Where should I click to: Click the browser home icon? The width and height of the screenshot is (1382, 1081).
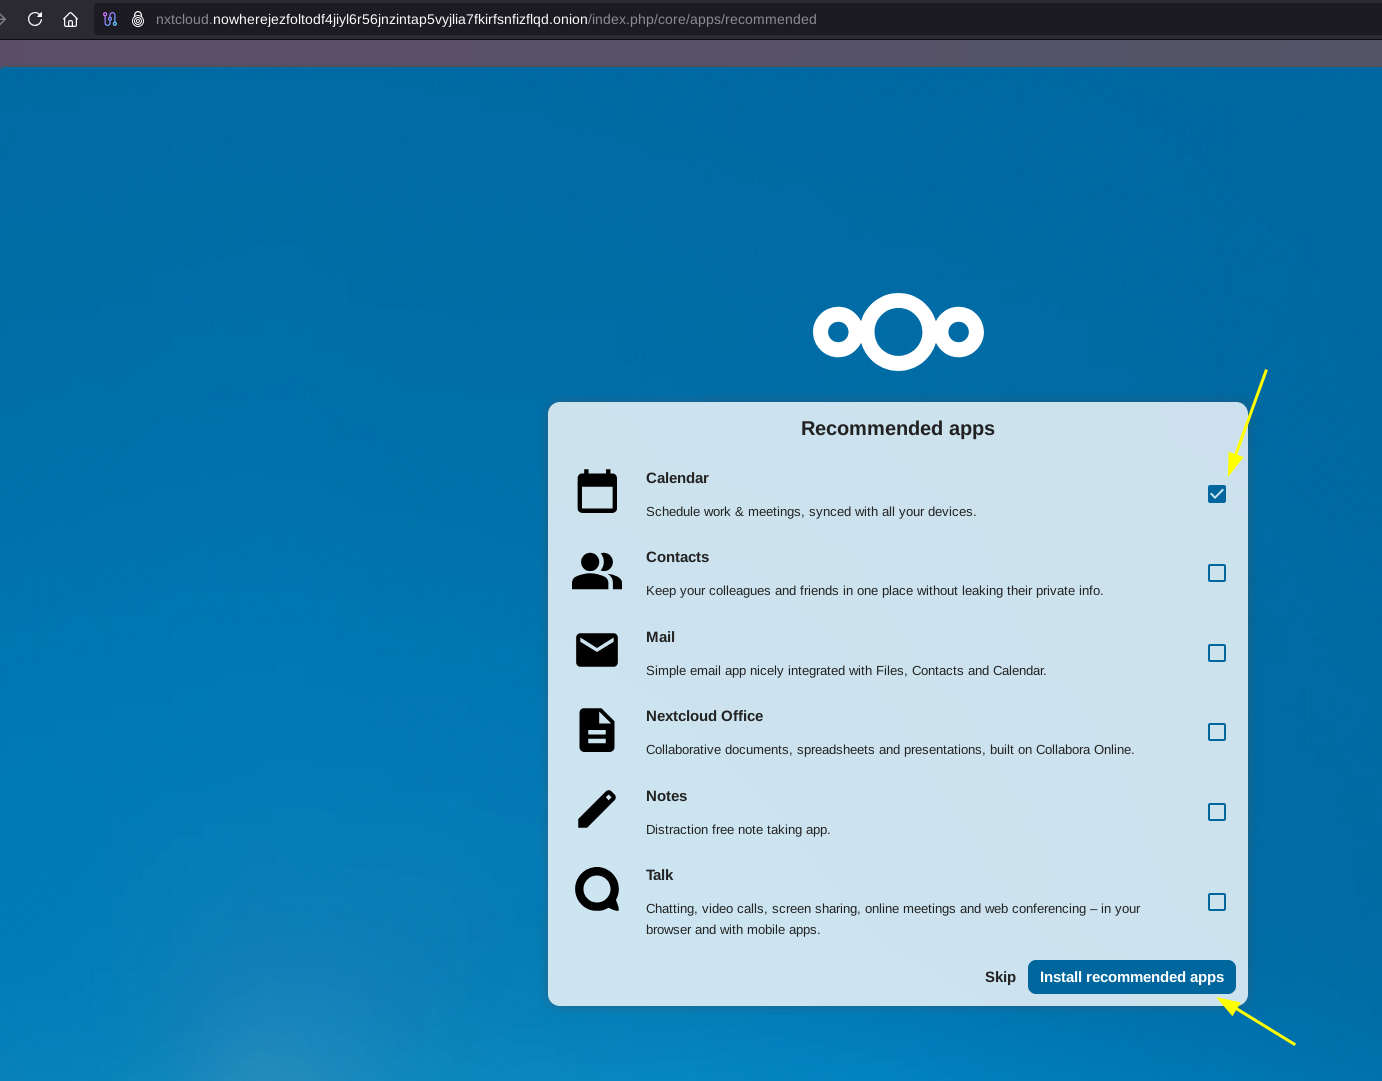pyautogui.click(x=70, y=19)
